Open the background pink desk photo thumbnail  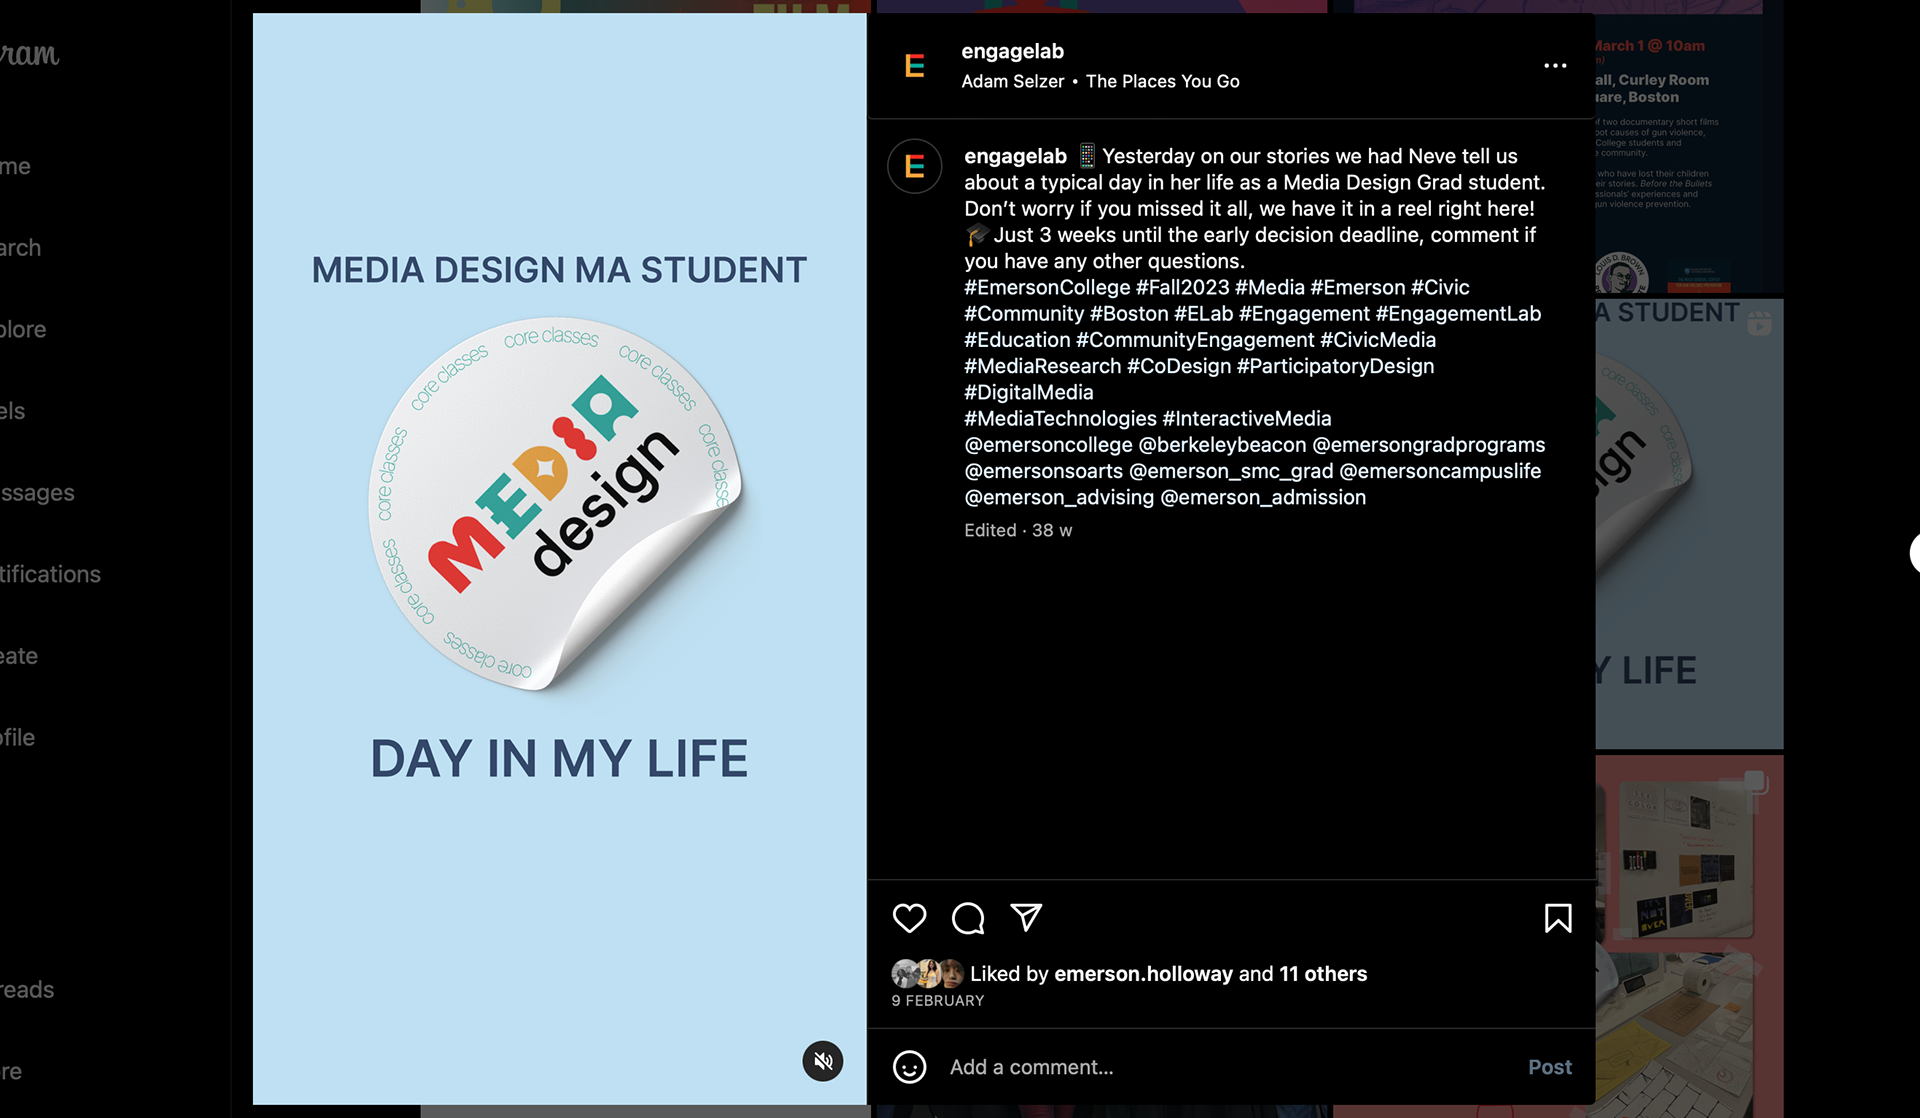pyautogui.click(x=1689, y=935)
